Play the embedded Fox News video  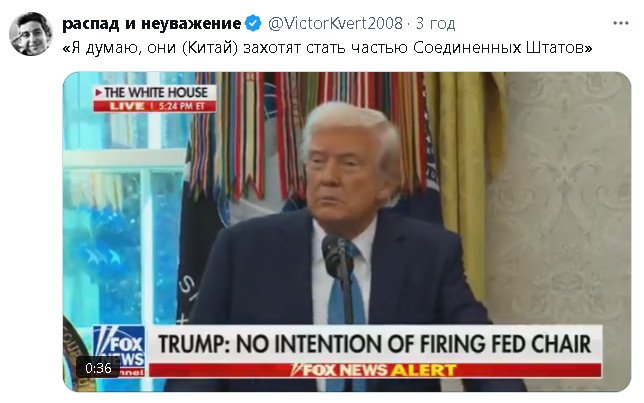347,232
